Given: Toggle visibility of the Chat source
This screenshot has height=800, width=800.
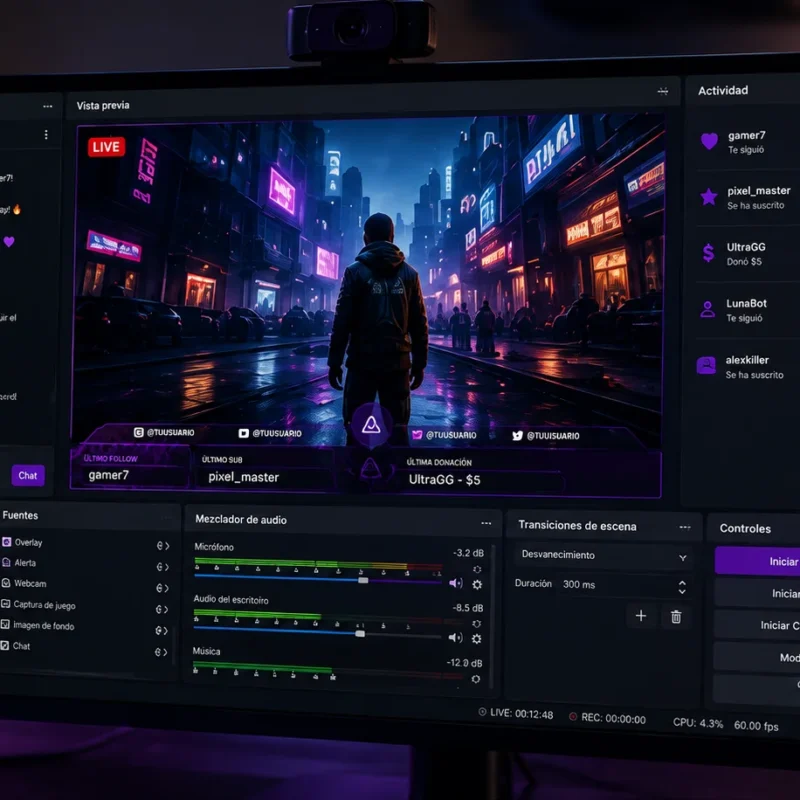Looking at the screenshot, I should click(158, 652).
